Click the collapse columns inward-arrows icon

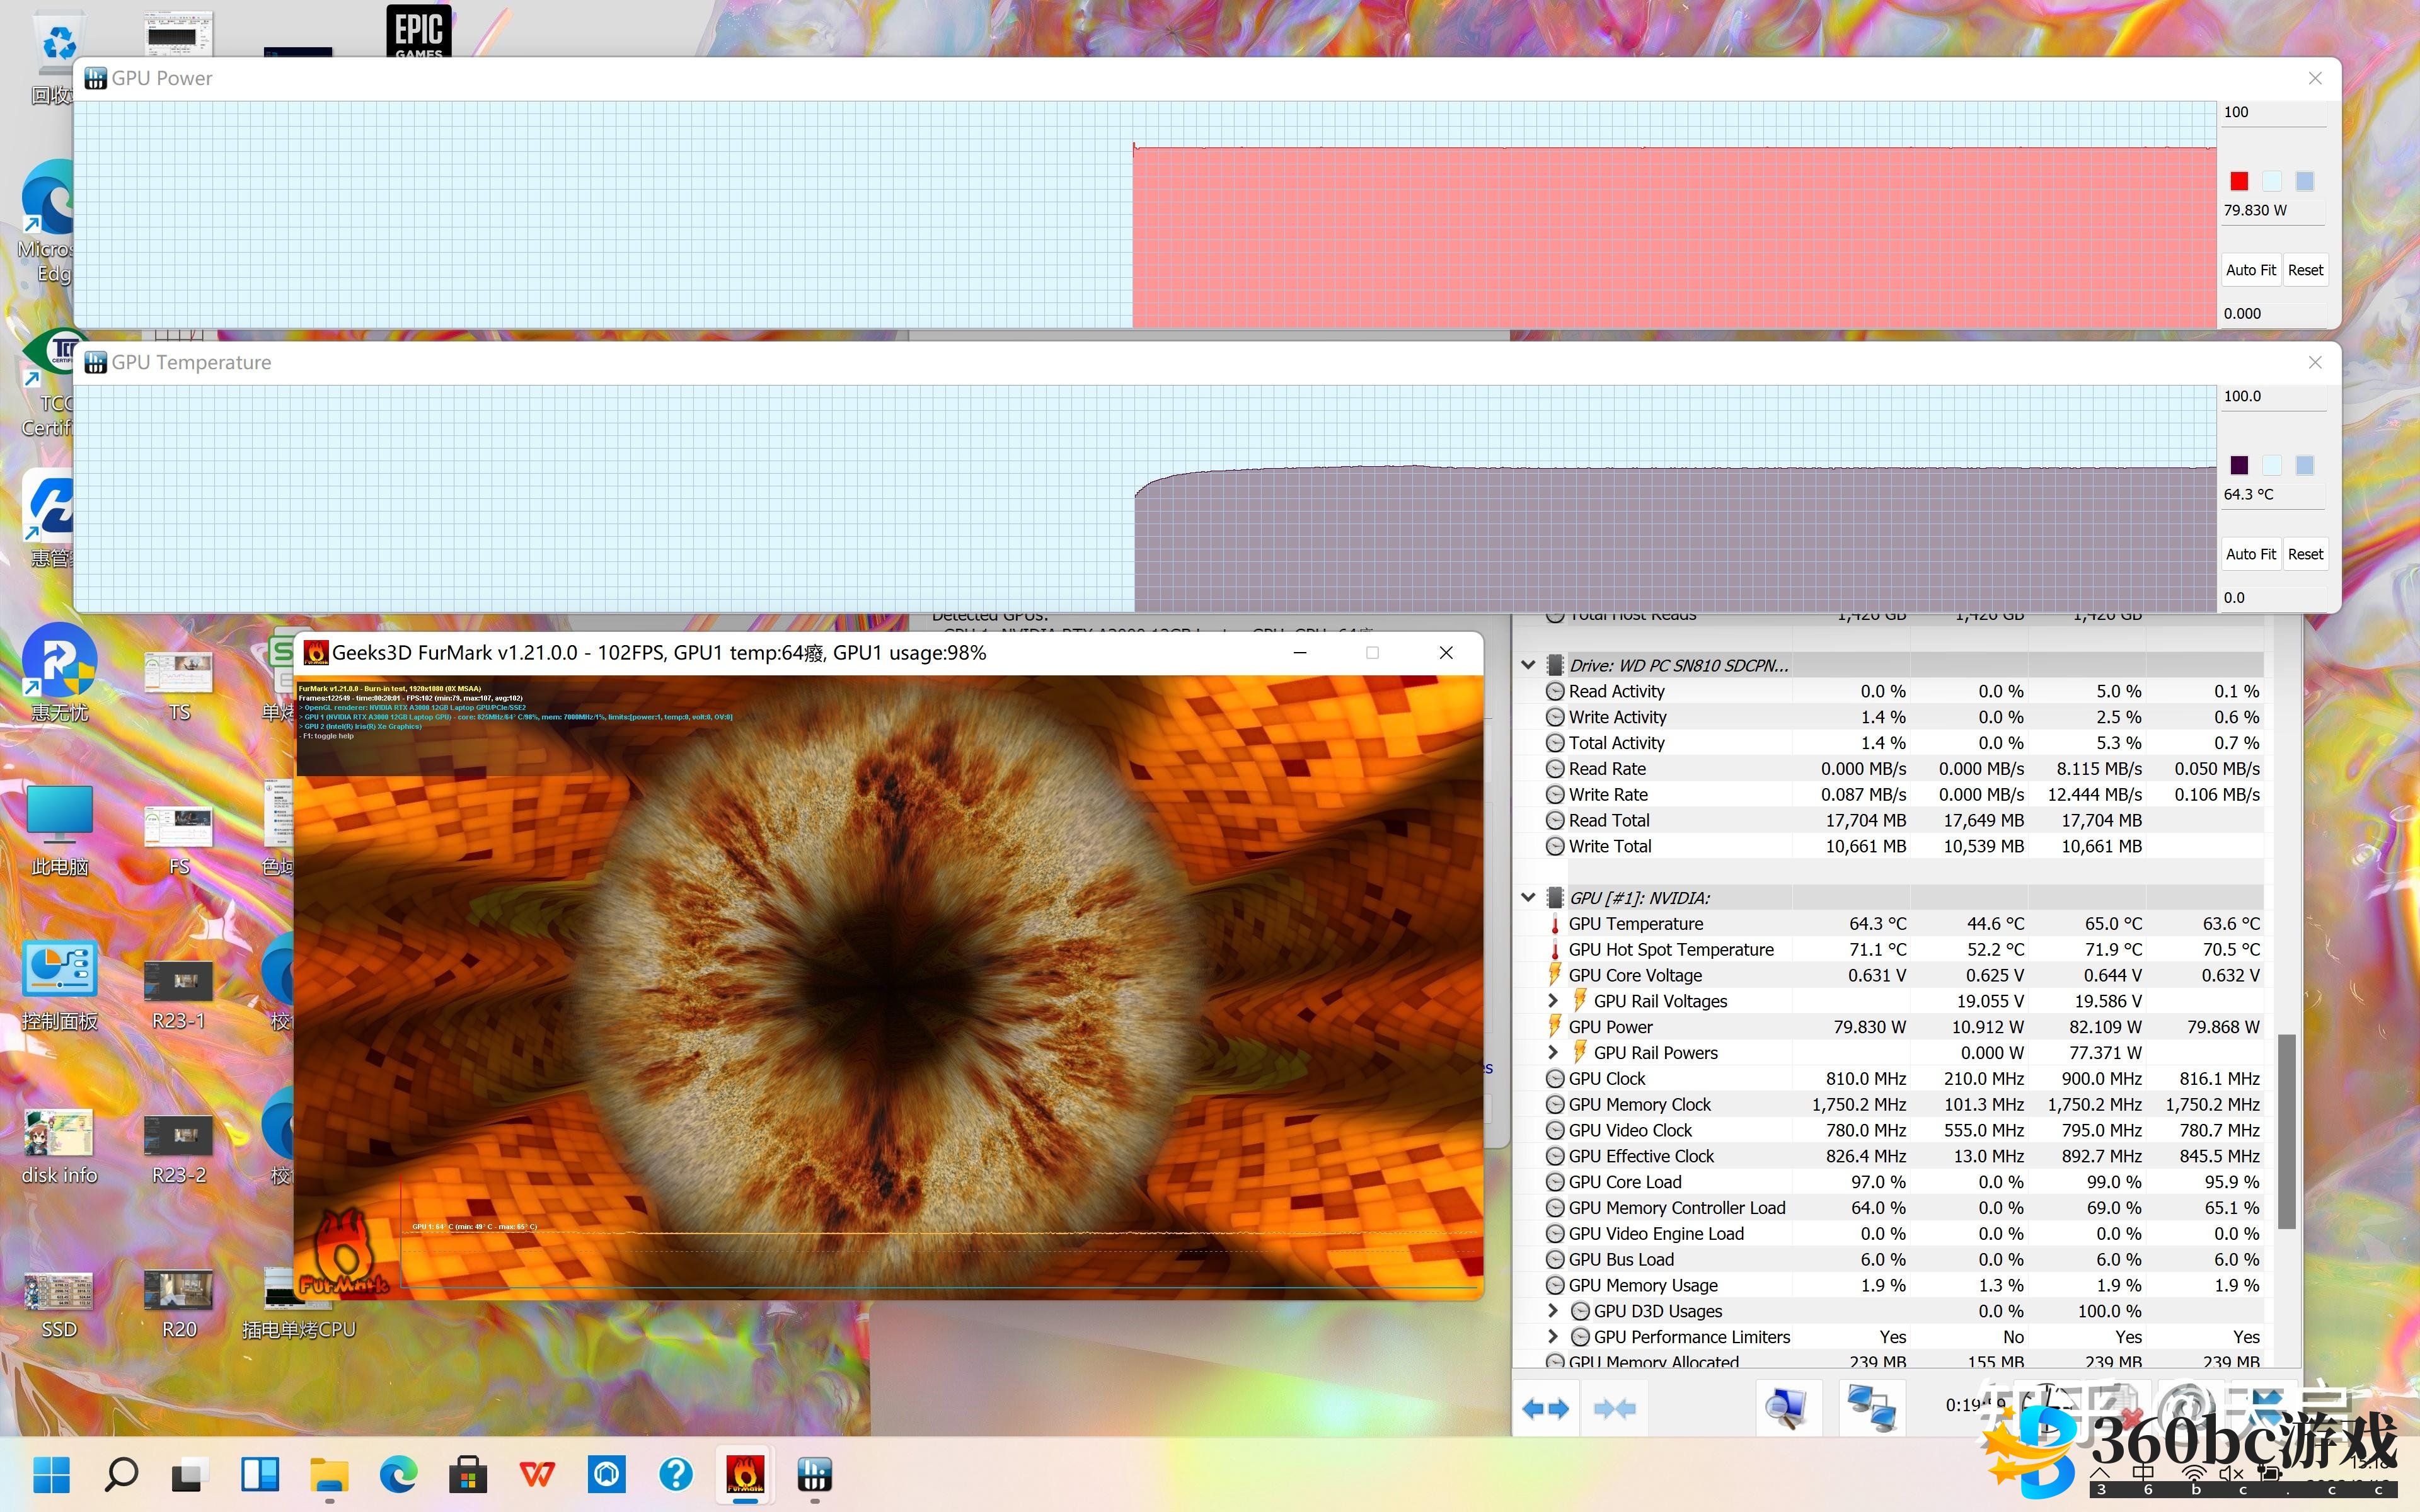(1614, 1408)
